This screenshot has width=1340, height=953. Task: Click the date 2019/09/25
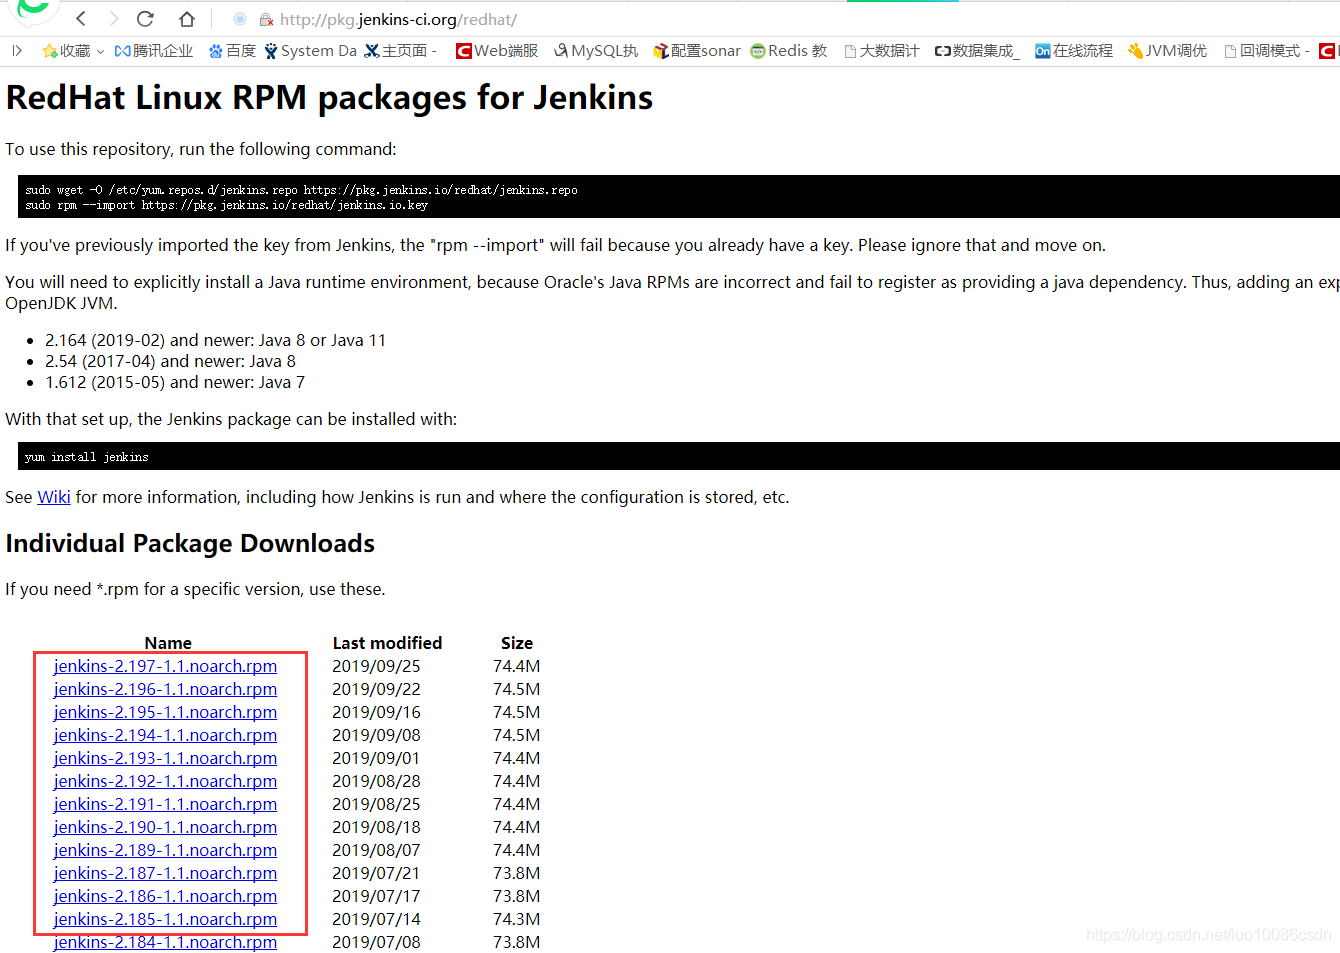[376, 666]
